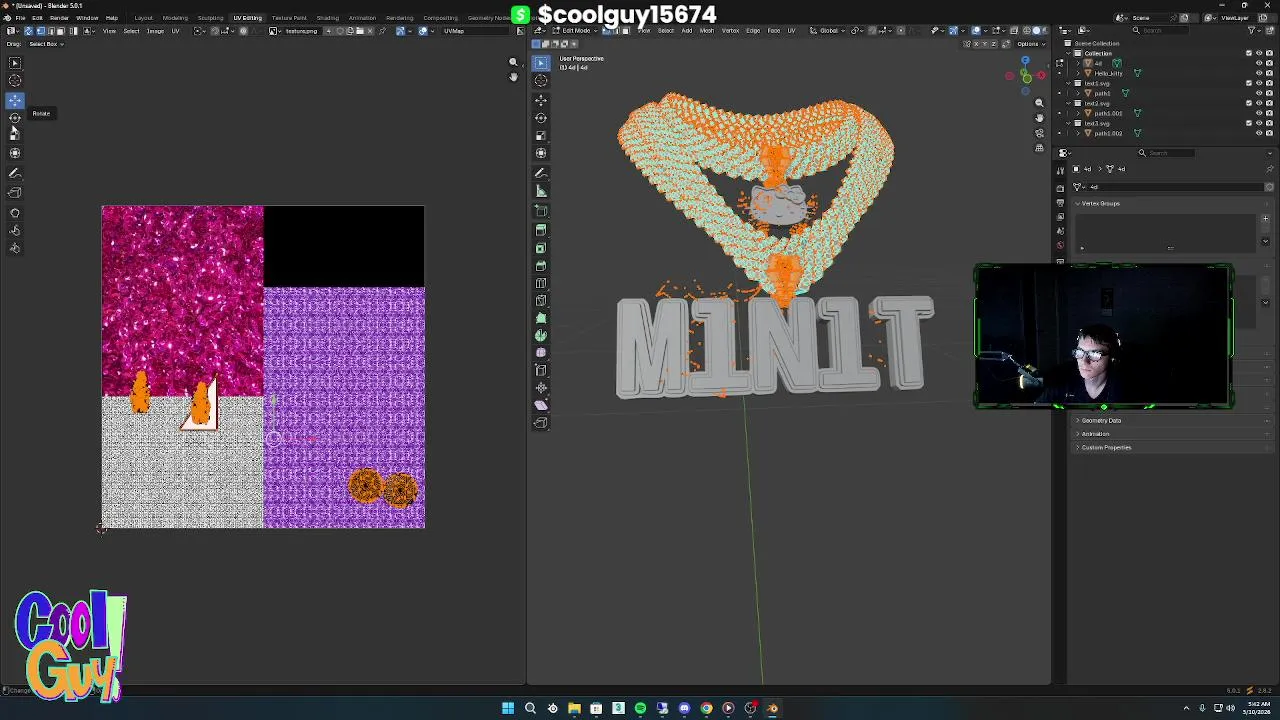
Task: Hide the Hello_kitty object in outliner
Action: (x=1260, y=73)
